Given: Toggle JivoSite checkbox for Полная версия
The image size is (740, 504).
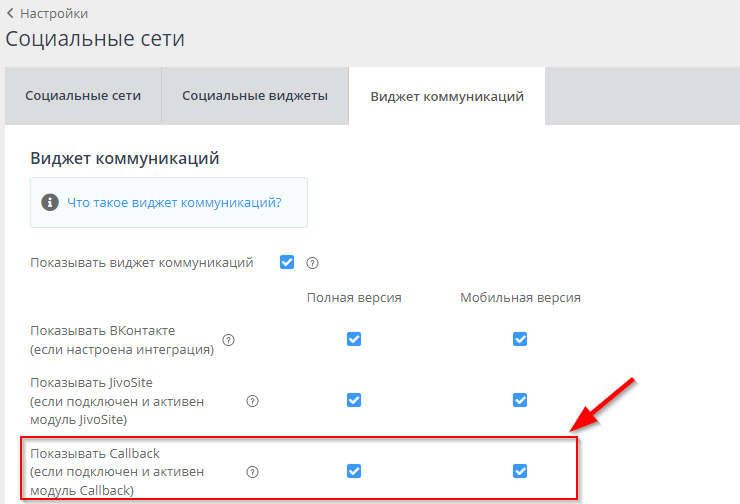Looking at the screenshot, I should (x=354, y=400).
